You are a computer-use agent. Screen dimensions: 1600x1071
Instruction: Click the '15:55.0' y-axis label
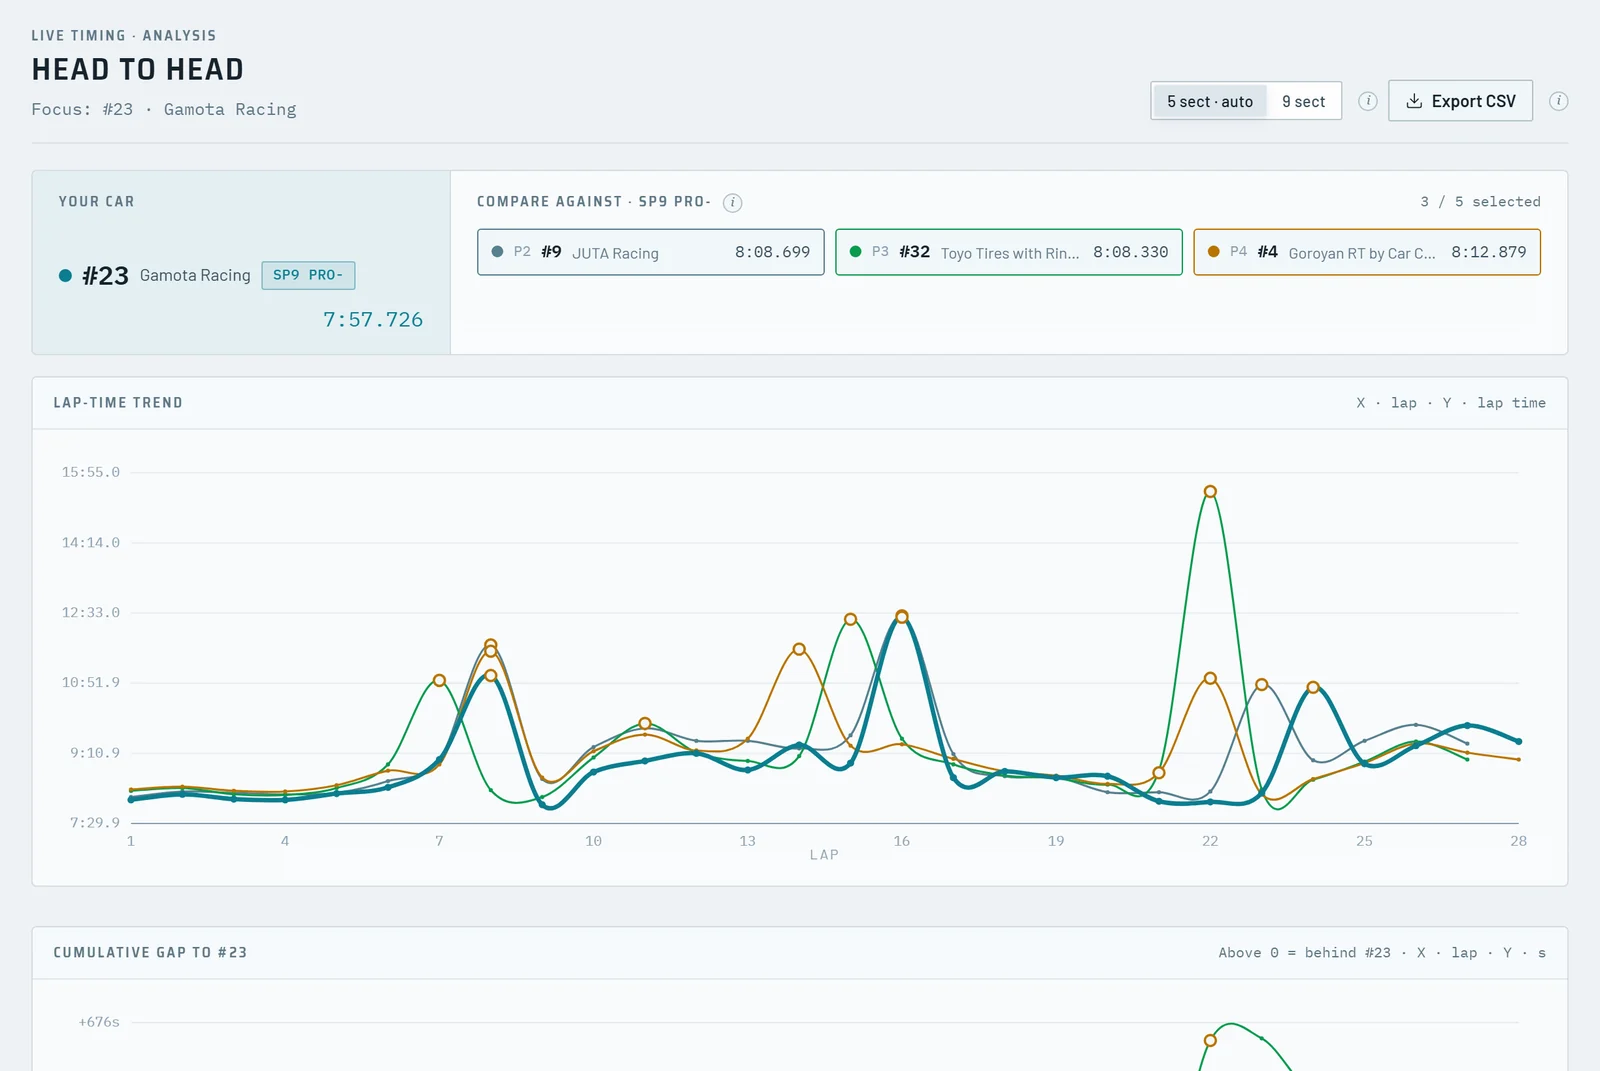point(90,472)
